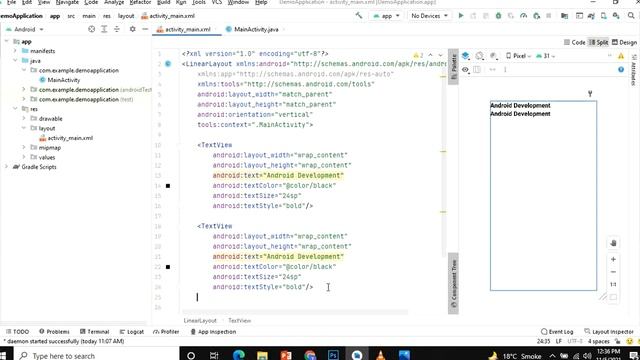Screen dimensions: 640x360
Task: Open the Project Structure folder icon in toolbar
Action: tap(564, 16)
